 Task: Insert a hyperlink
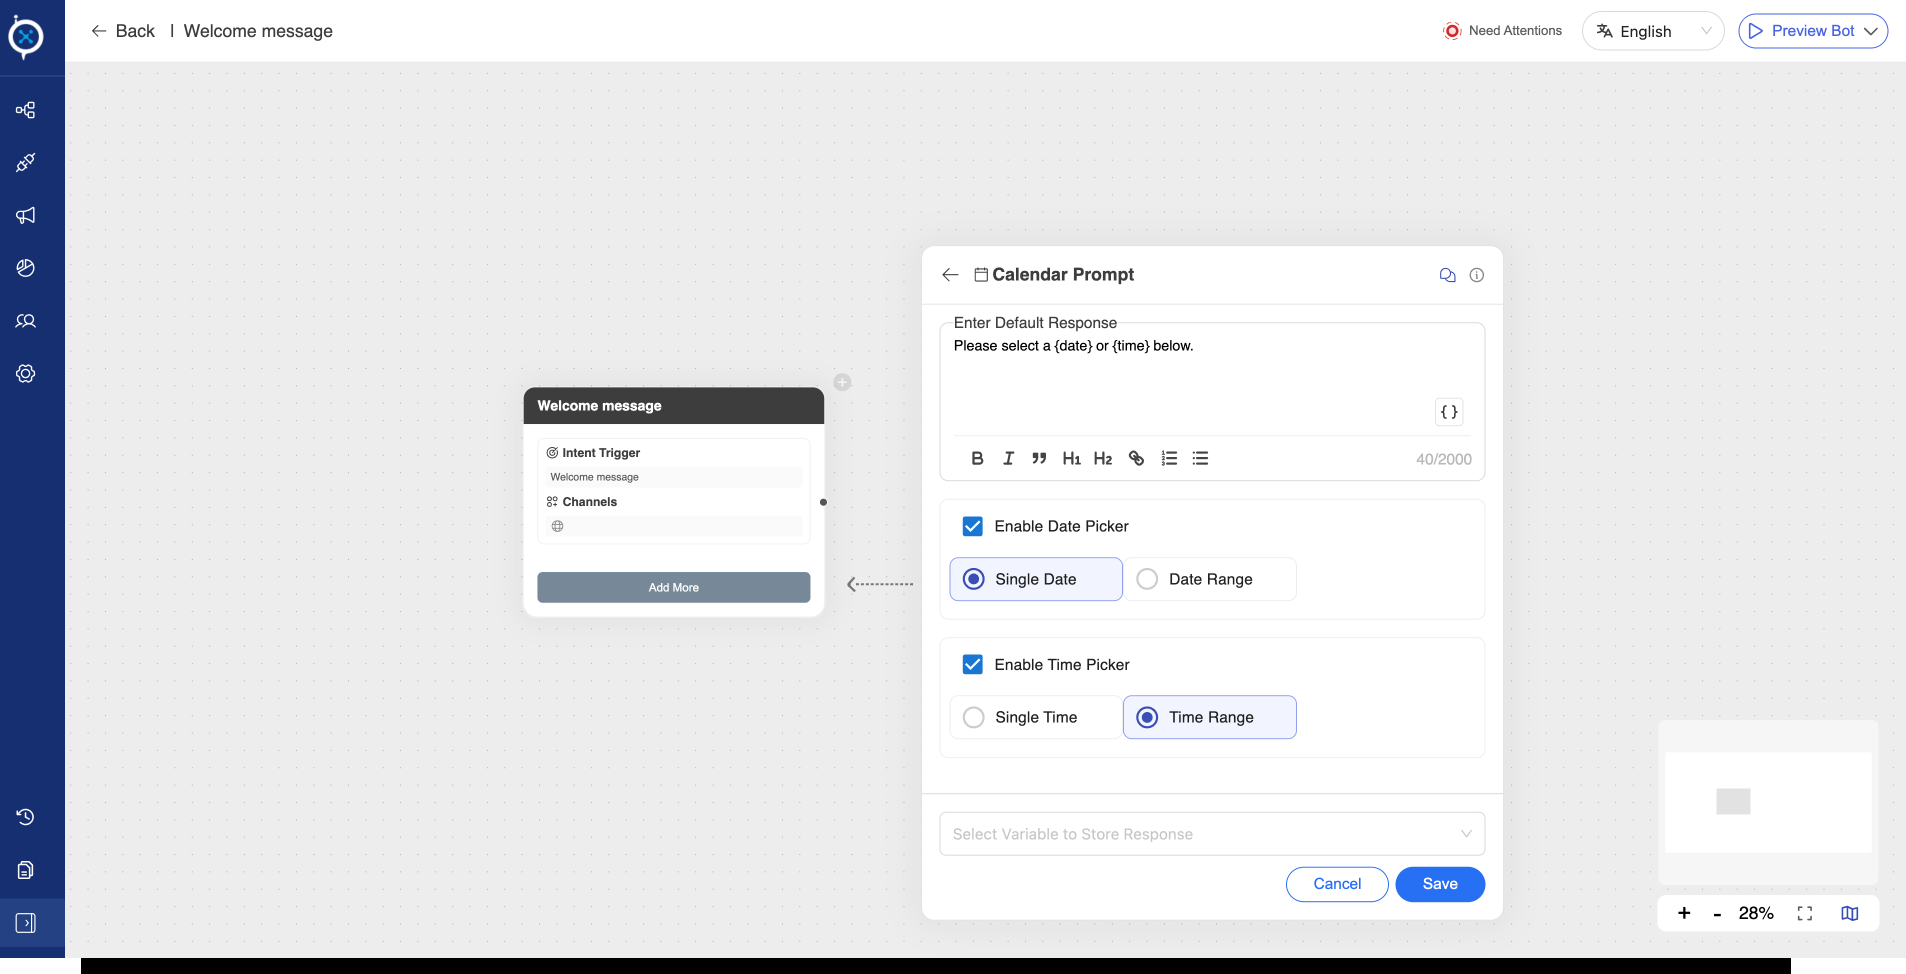(x=1136, y=458)
